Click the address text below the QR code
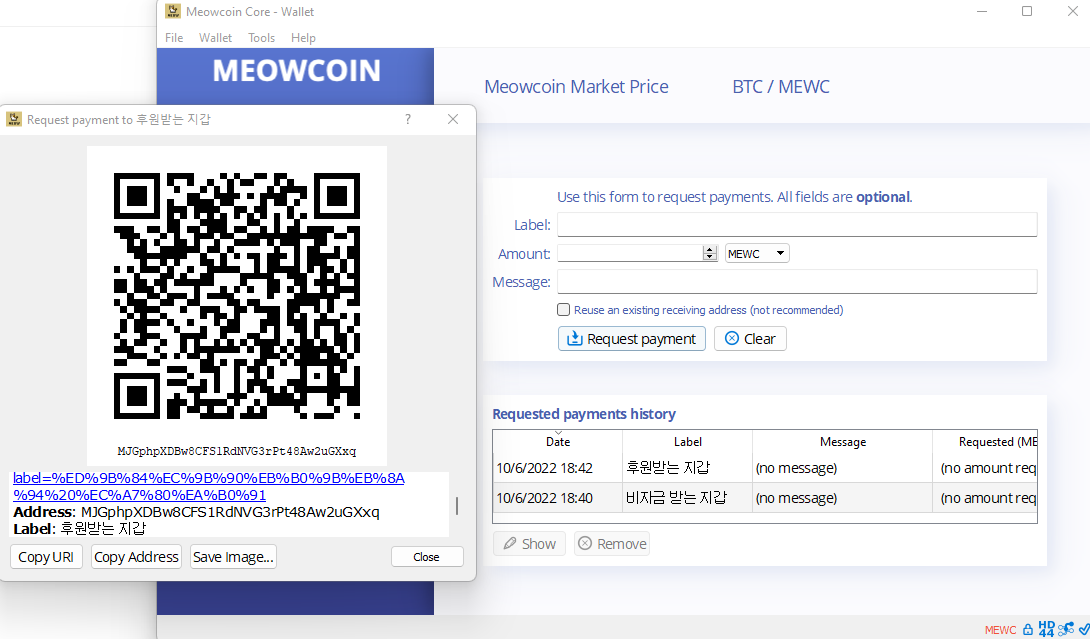This screenshot has width=1090, height=639. [x=237, y=451]
